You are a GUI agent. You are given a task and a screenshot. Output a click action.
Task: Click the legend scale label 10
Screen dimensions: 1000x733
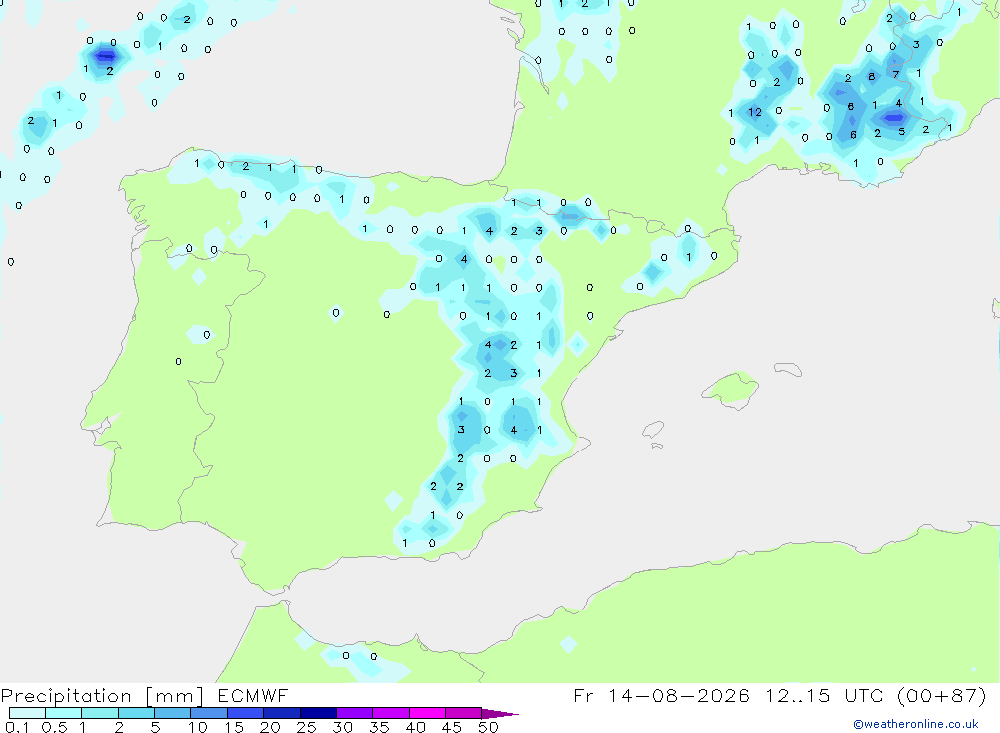(x=198, y=727)
